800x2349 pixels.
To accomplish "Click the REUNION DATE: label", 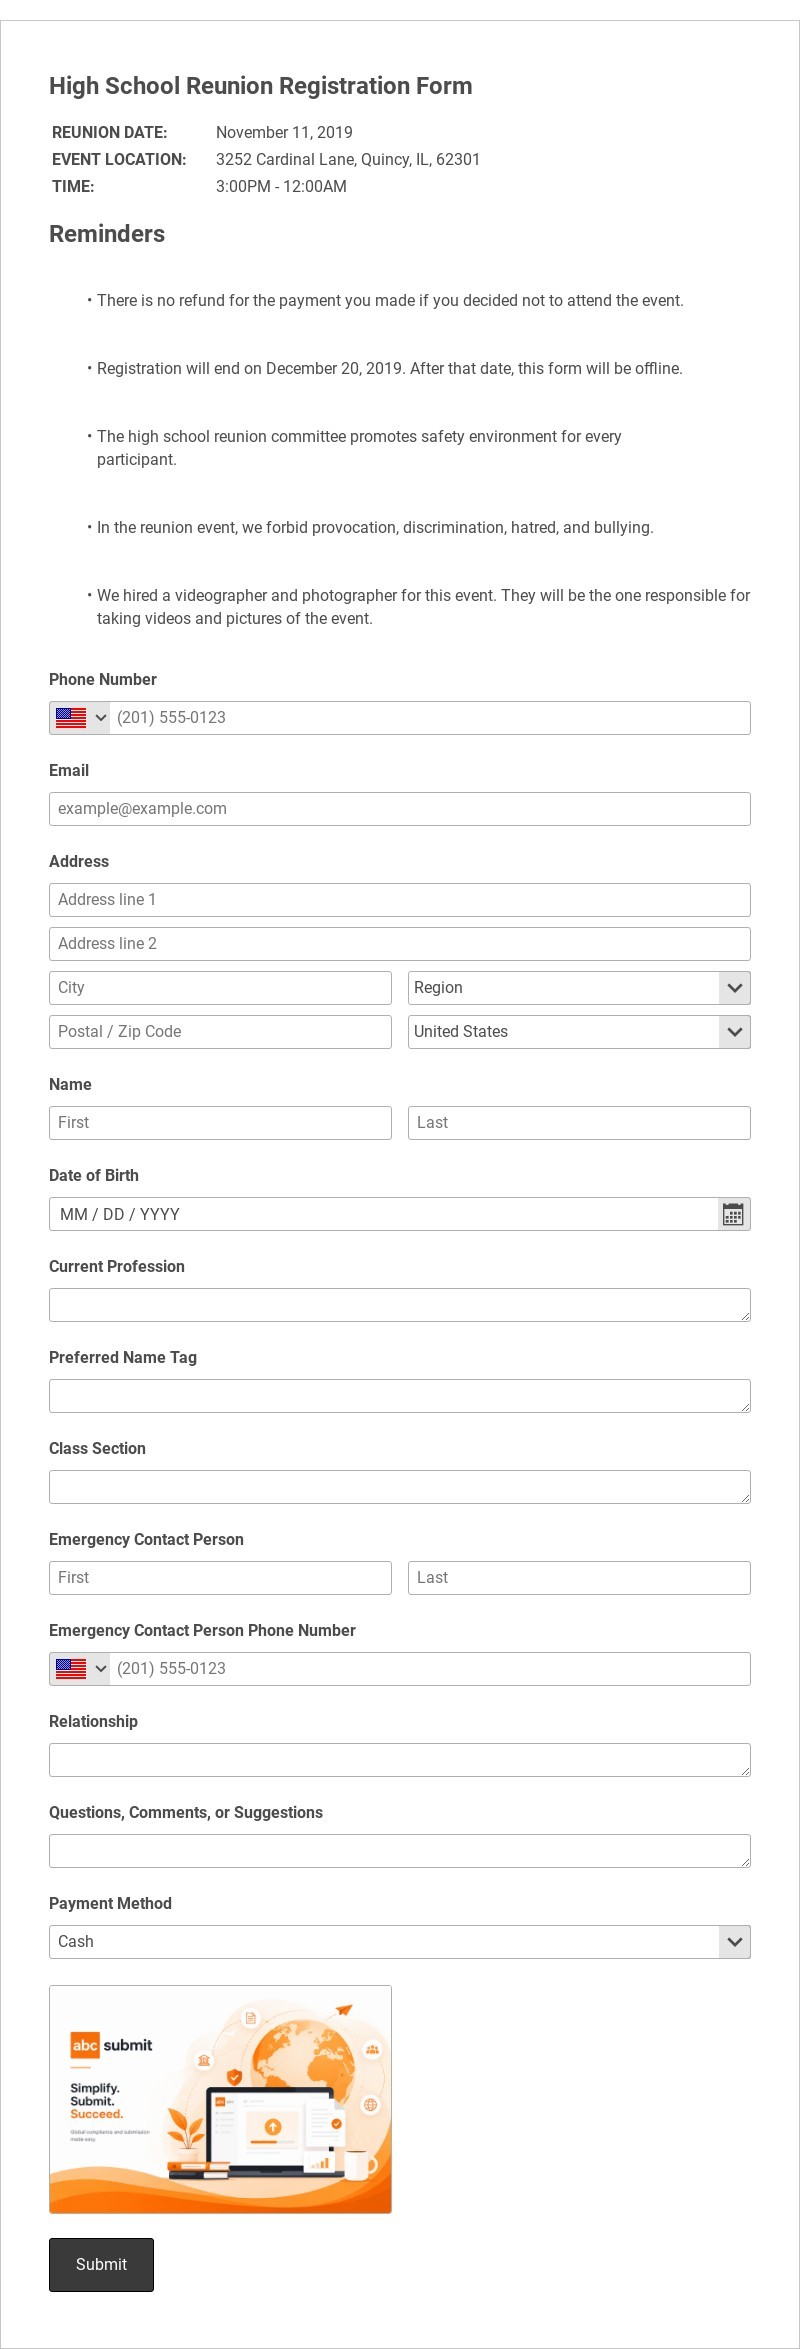I will [x=110, y=132].
